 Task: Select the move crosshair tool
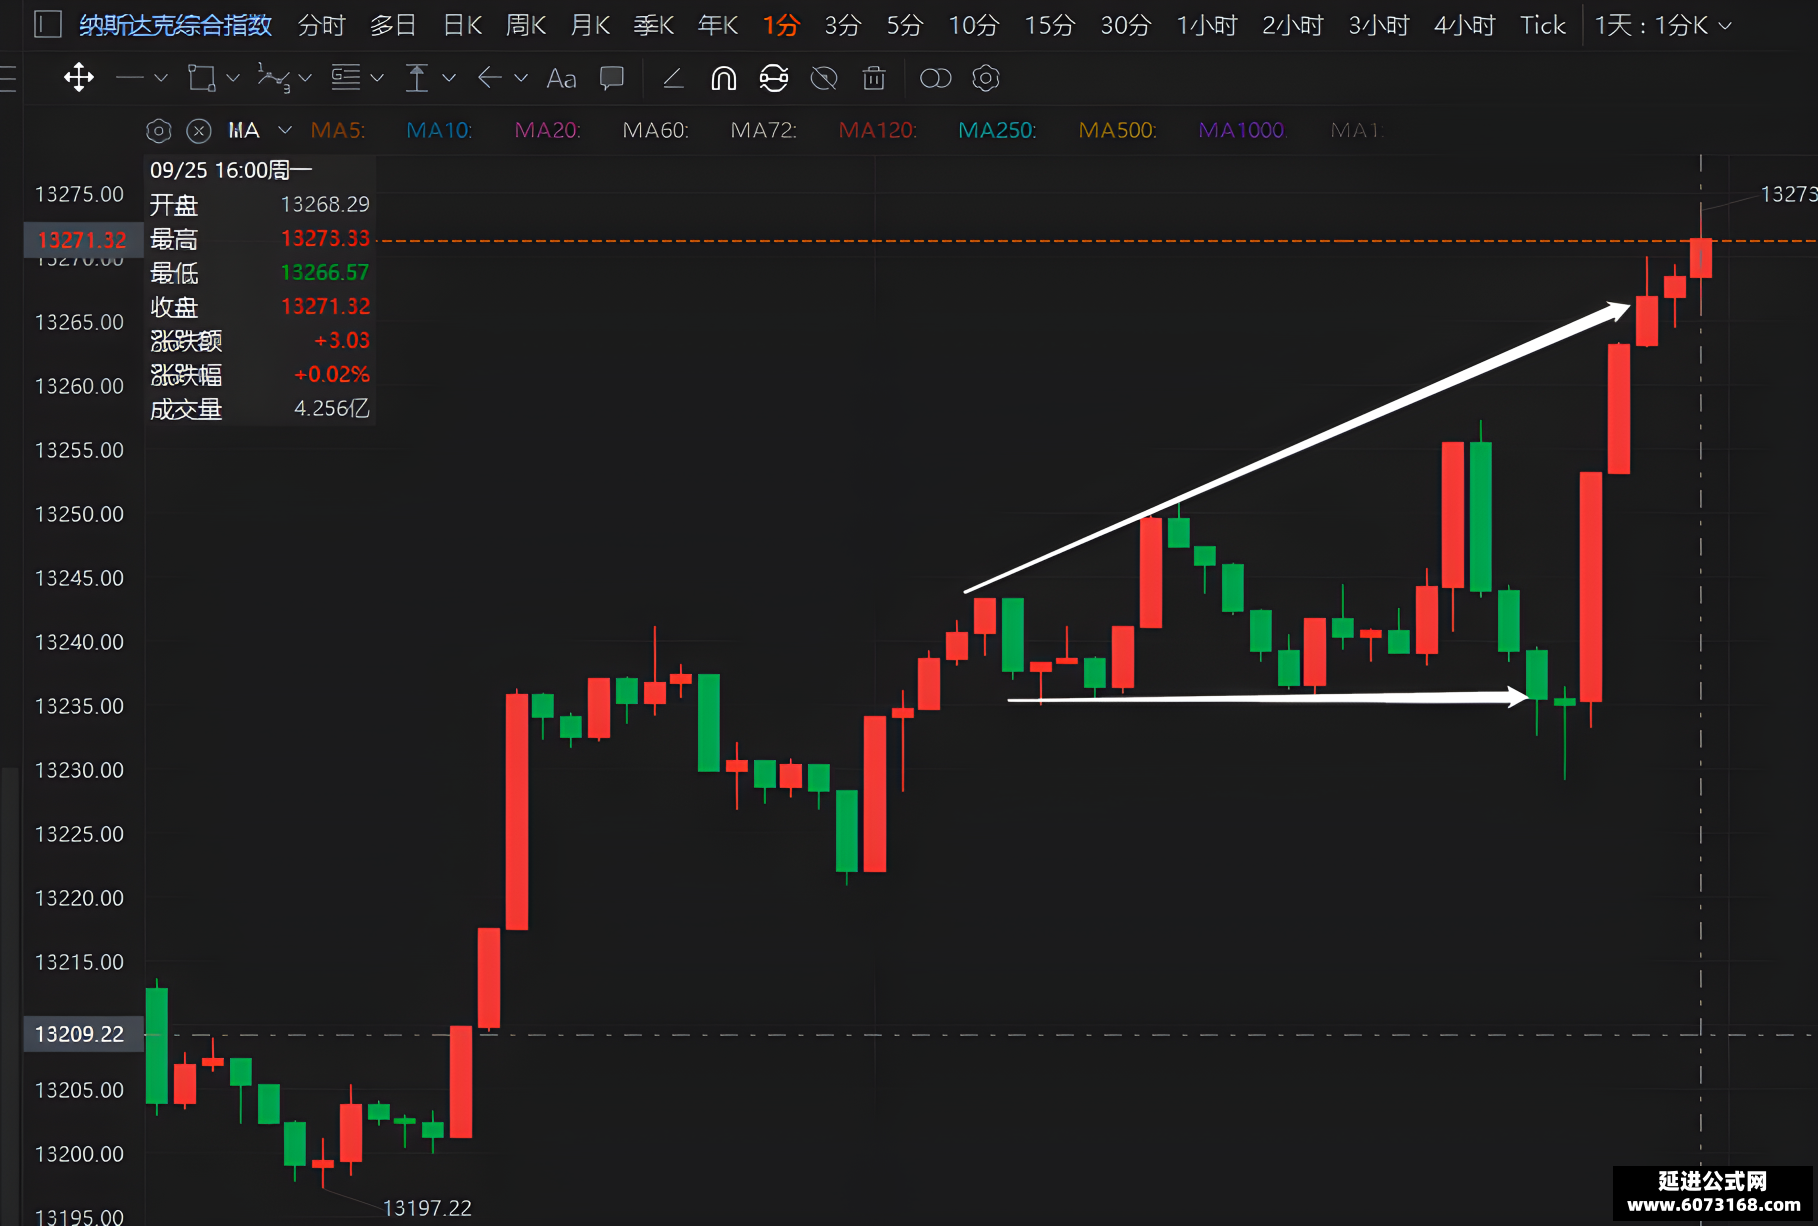pos(79,78)
